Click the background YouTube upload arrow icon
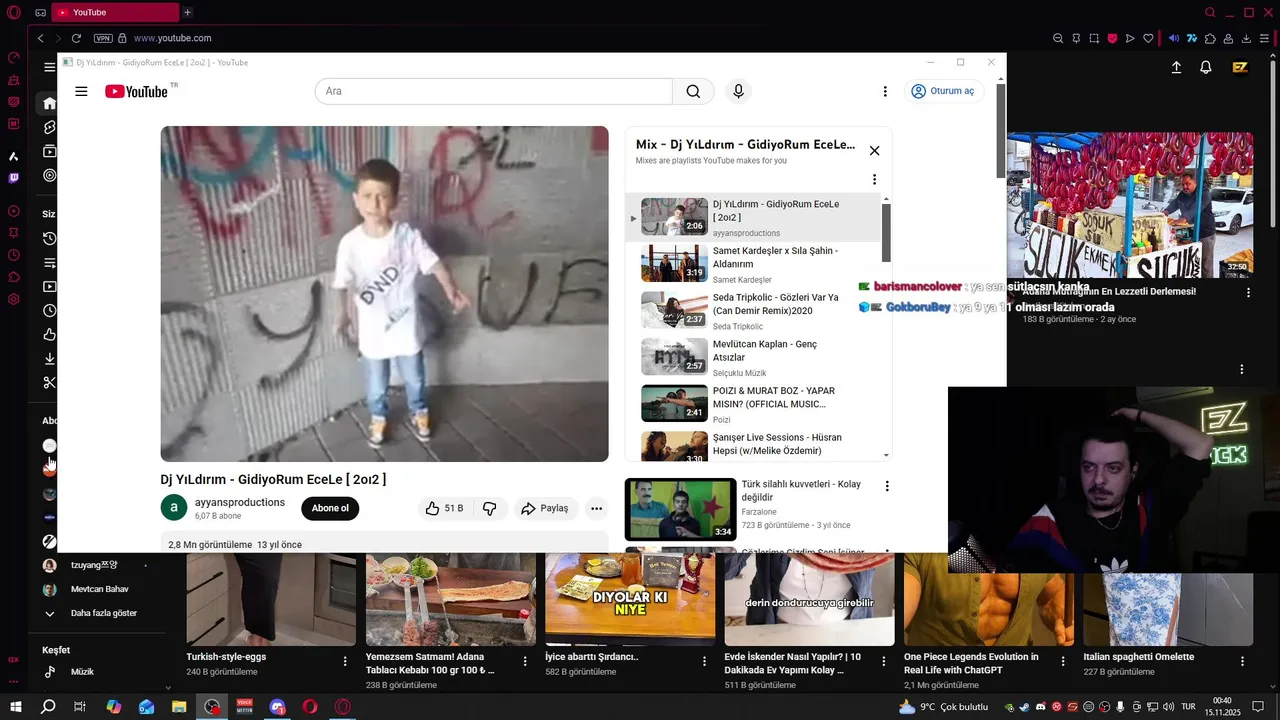The width and height of the screenshot is (1280, 720). click(1176, 67)
